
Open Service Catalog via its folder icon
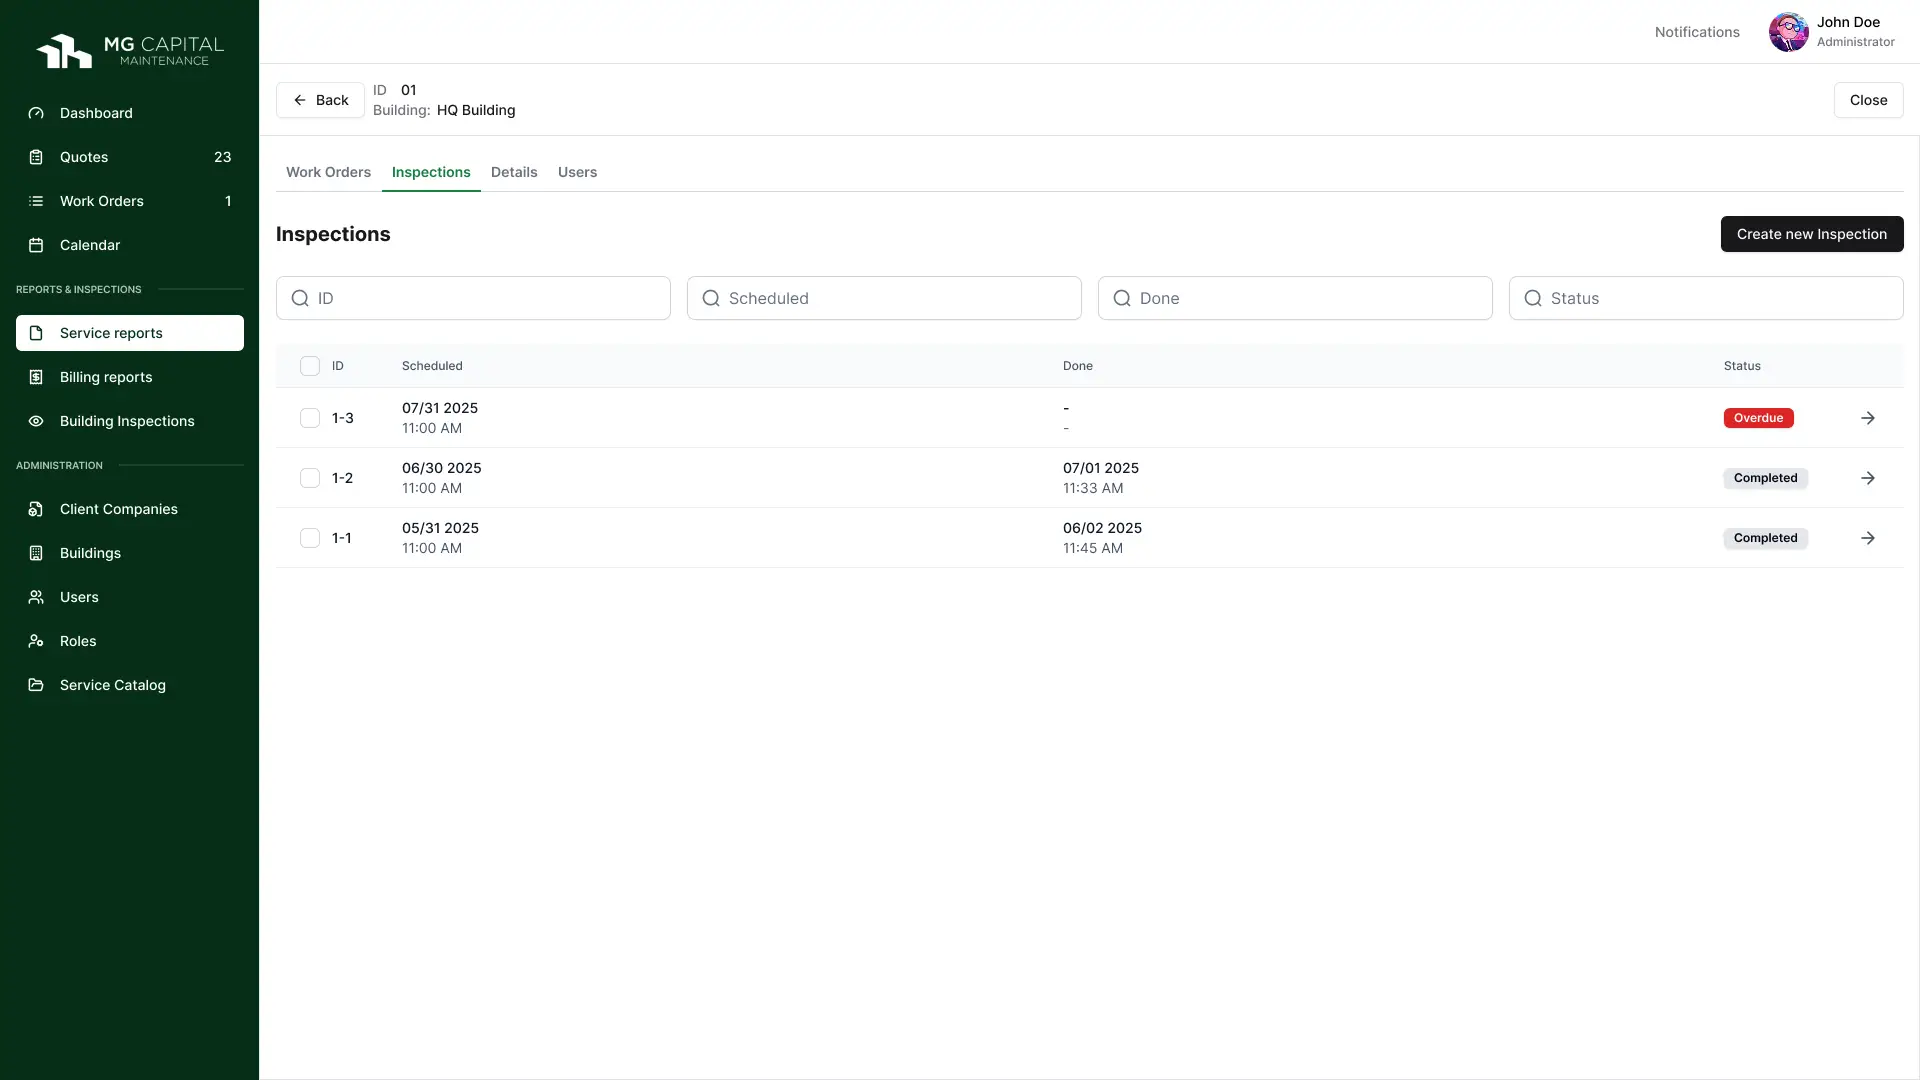pos(36,685)
